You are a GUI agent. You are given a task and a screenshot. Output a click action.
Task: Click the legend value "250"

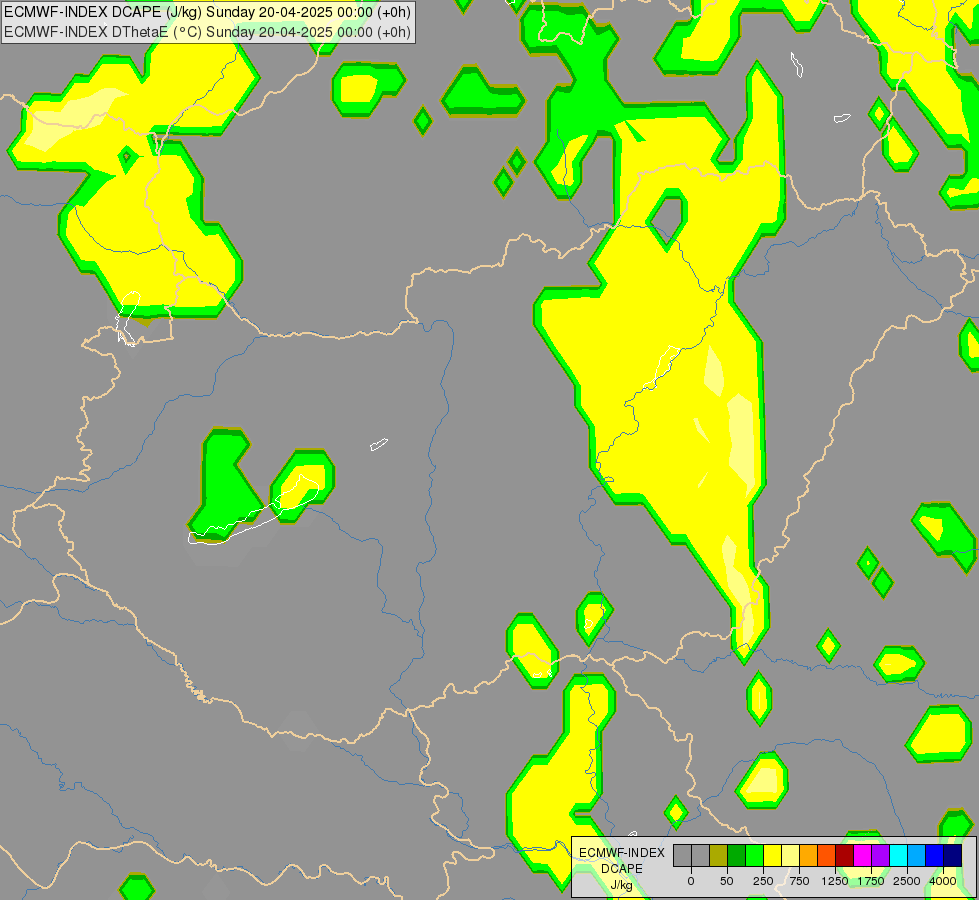click(763, 881)
